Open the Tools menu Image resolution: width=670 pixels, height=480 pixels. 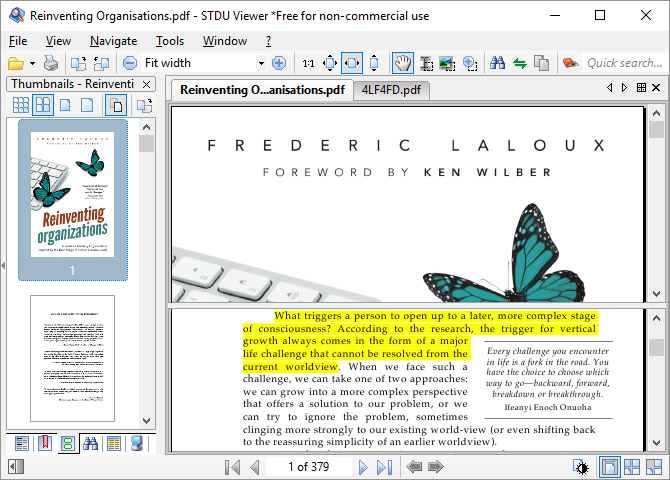(x=170, y=41)
